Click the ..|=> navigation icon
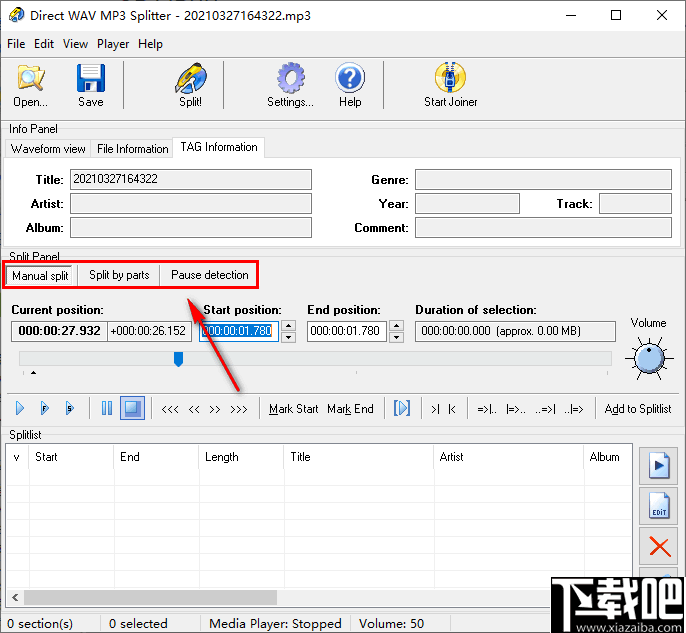 574,409
